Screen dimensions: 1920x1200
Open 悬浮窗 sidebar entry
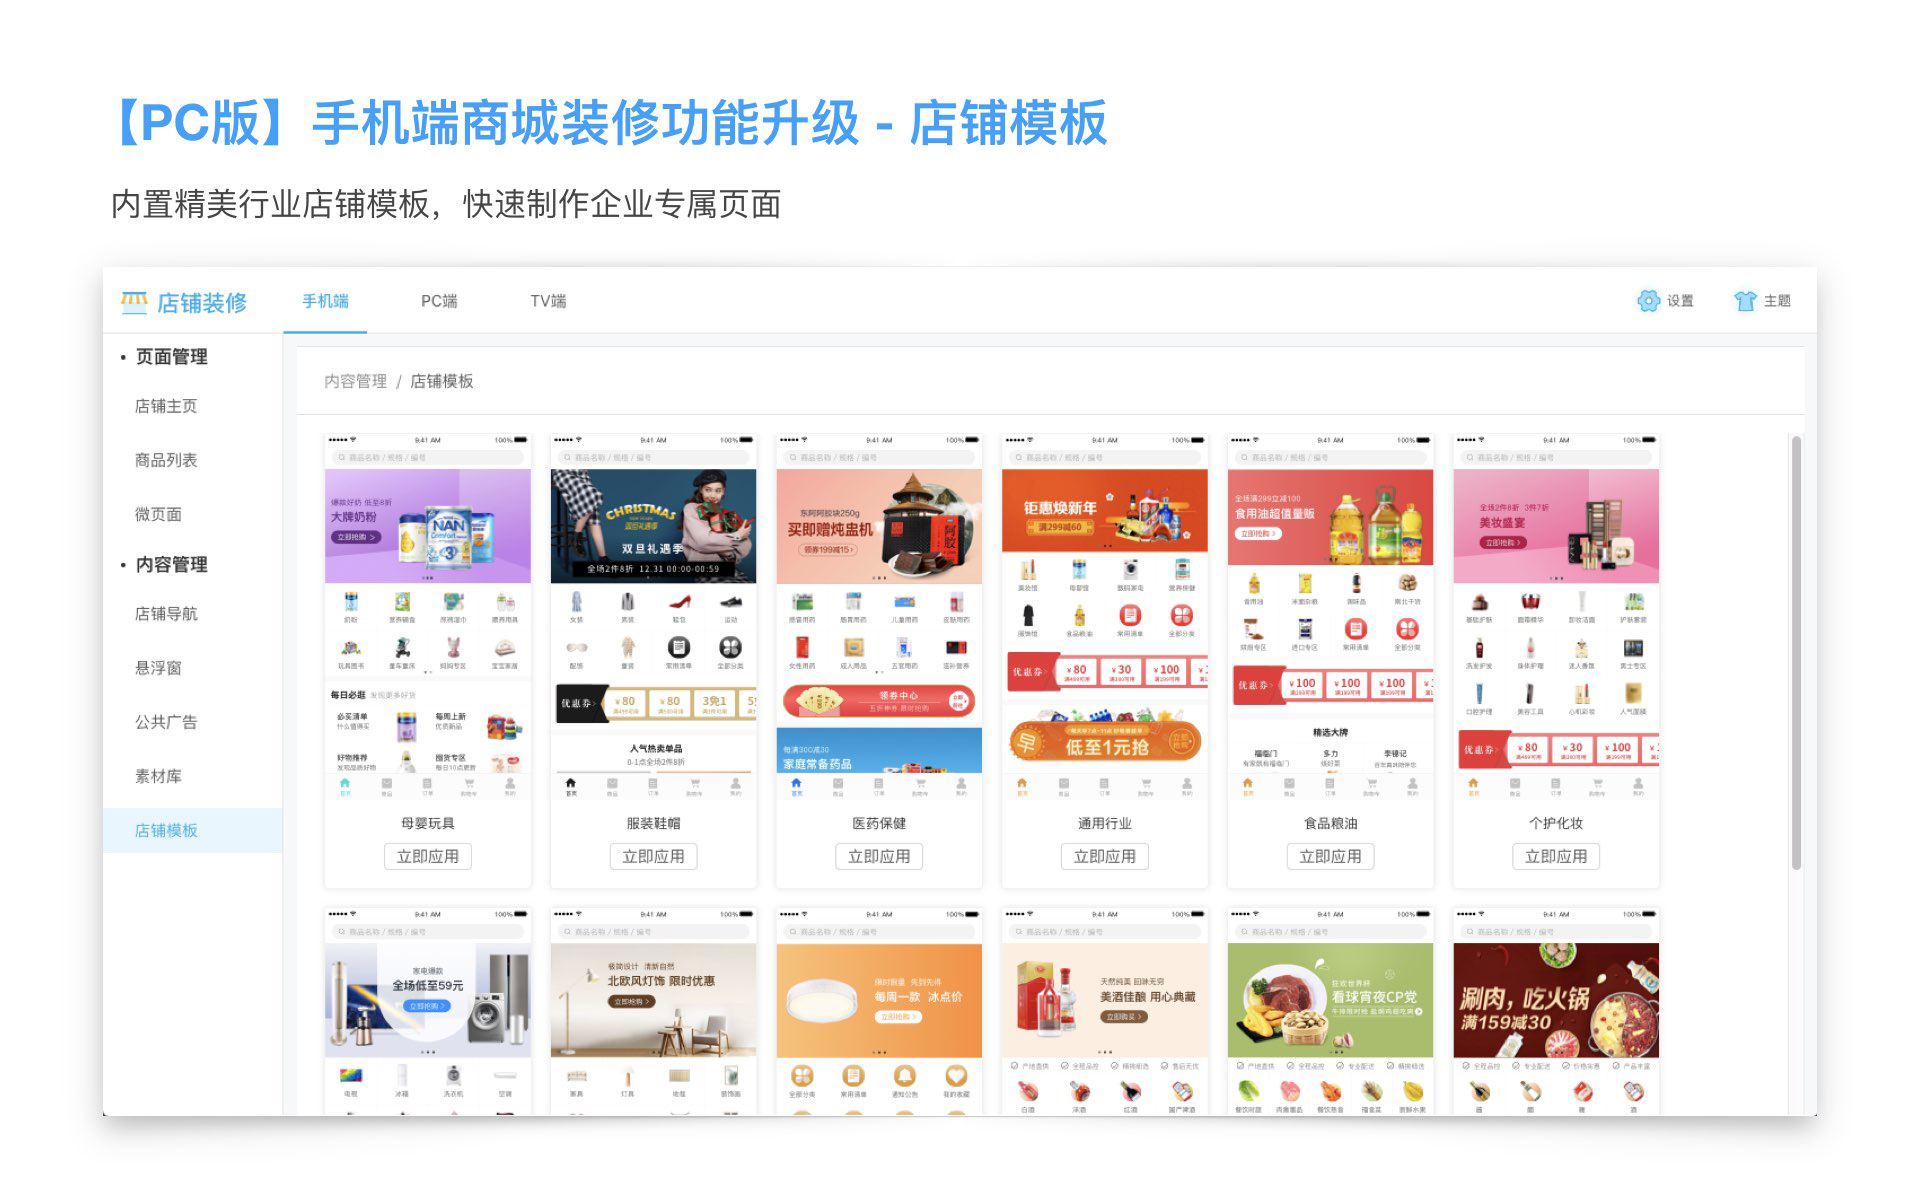pyautogui.click(x=158, y=668)
